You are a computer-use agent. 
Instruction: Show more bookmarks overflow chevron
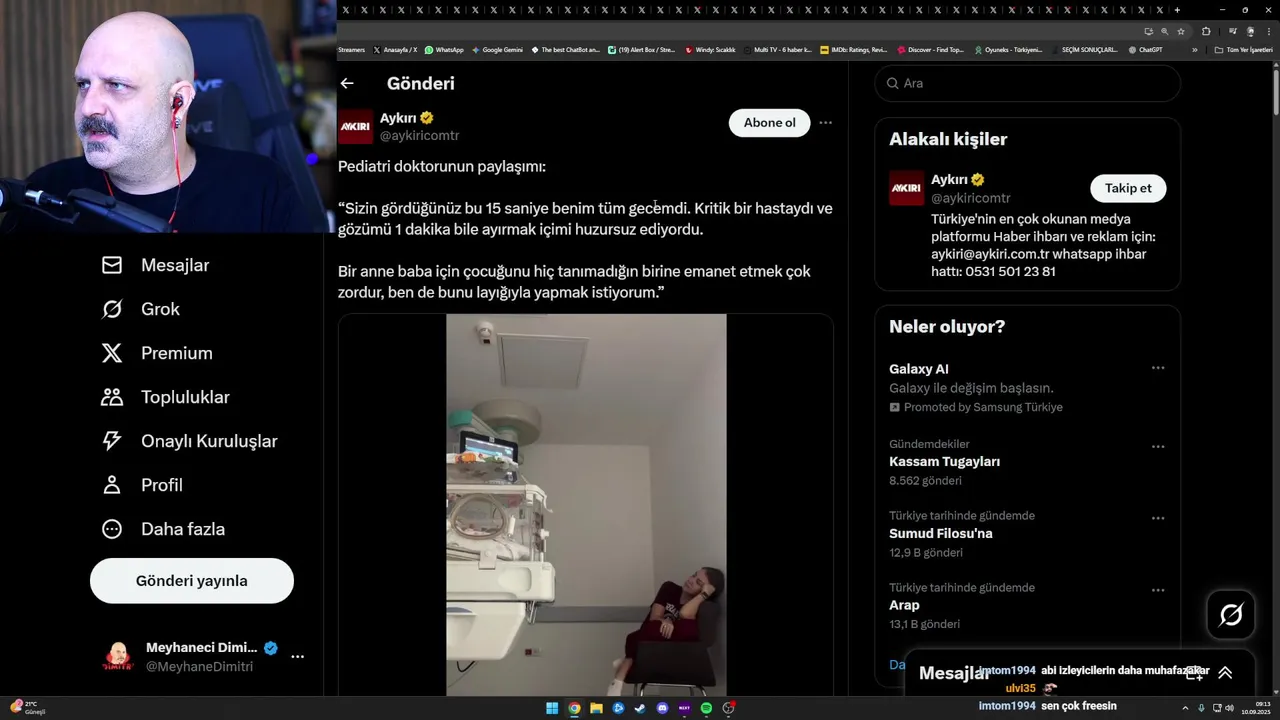coord(1194,50)
